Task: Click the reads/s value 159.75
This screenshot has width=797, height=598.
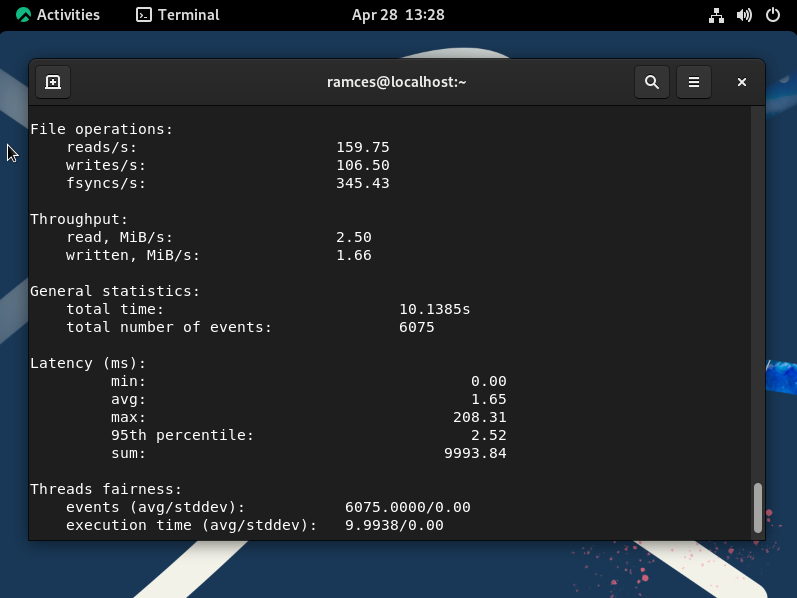Action: point(363,147)
